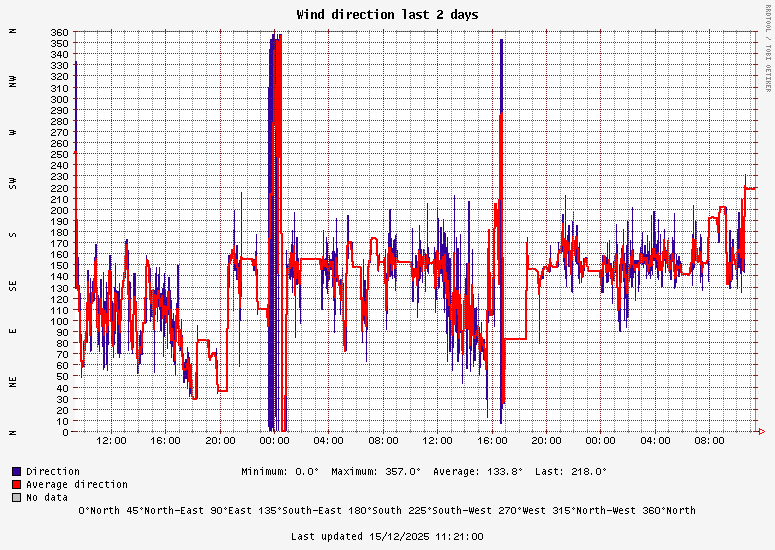Click the 360 label on y-axis
775x550 pixels.
[60, 33]
